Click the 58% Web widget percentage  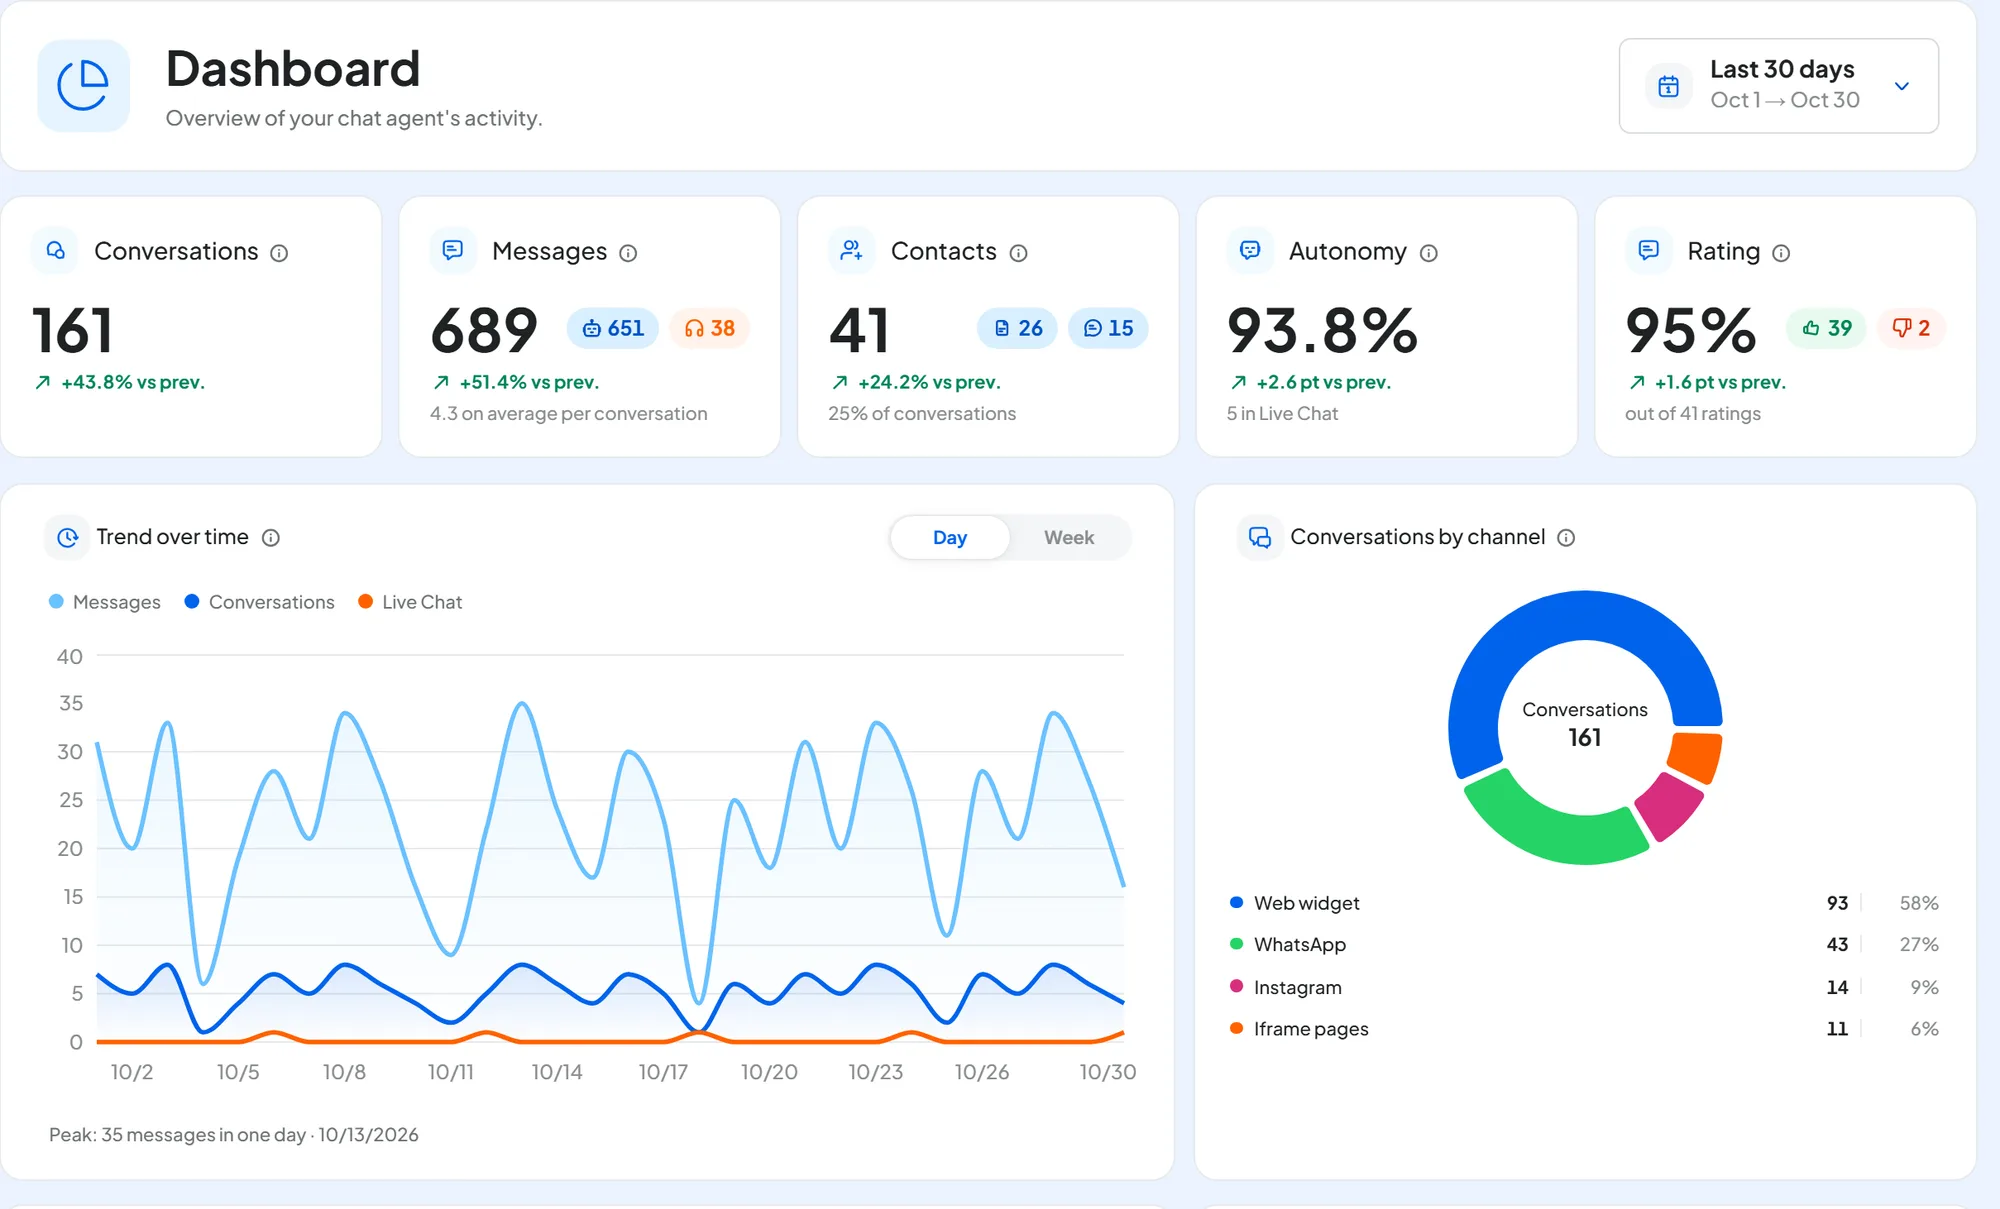(1919, 903)
